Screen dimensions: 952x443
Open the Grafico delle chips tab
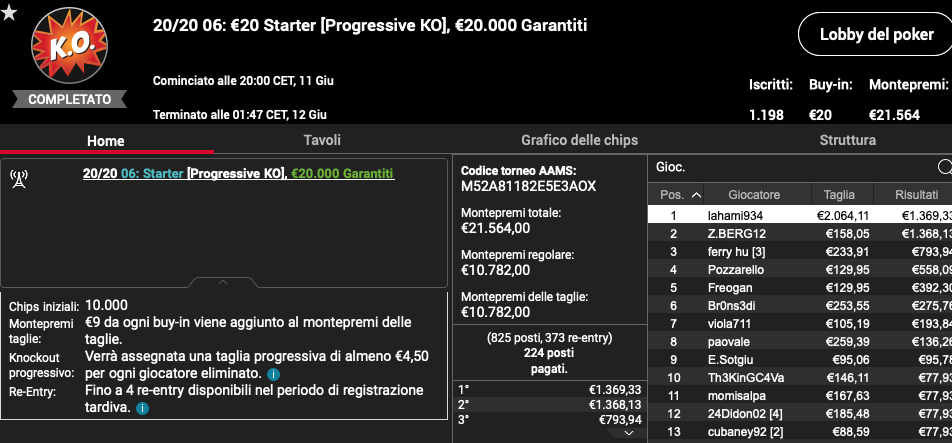(579, 140)
